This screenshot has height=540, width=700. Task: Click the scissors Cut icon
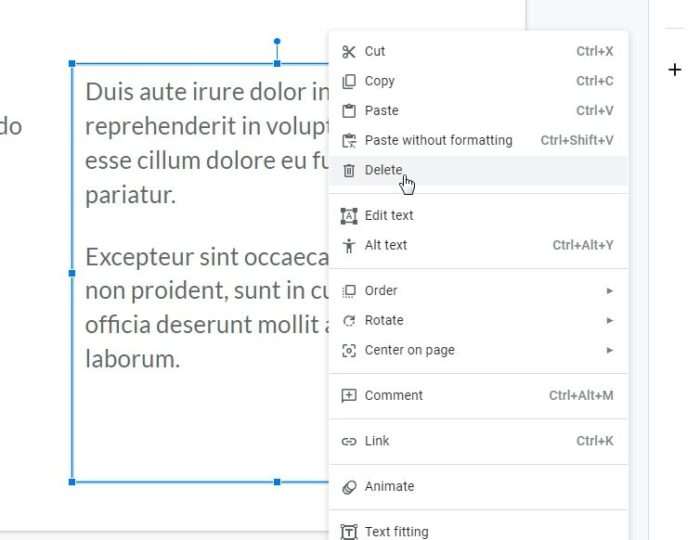349,52
